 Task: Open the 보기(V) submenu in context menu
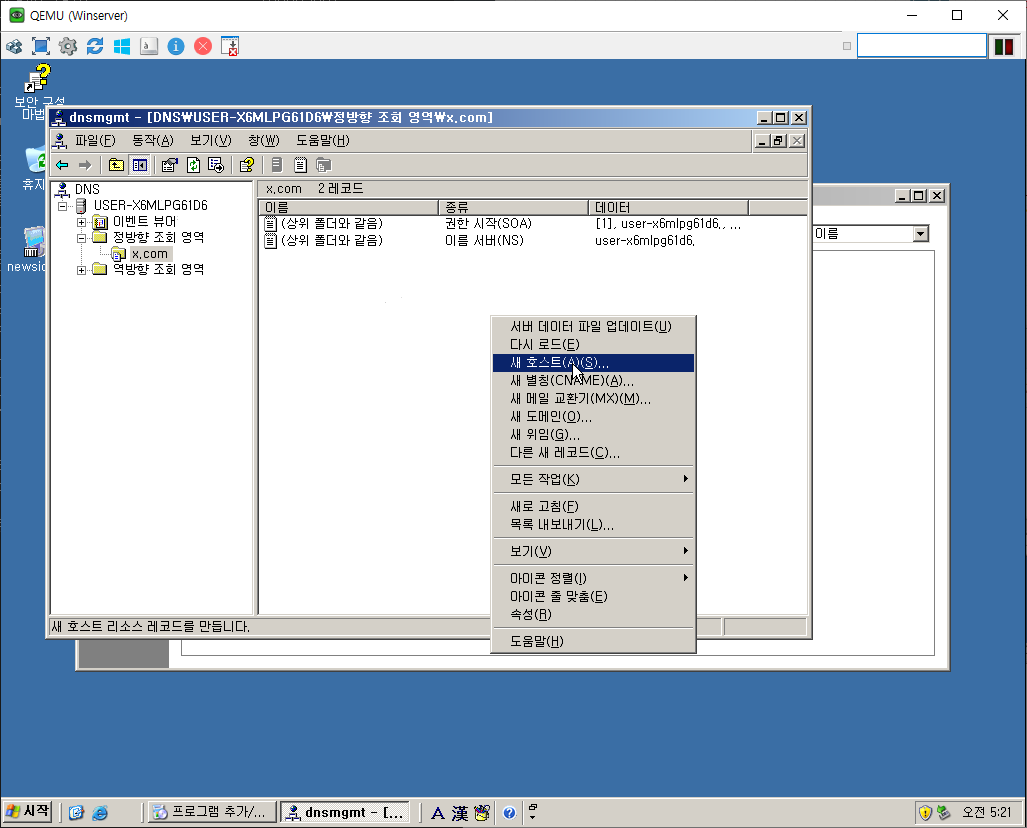click(x=593, y=552)
